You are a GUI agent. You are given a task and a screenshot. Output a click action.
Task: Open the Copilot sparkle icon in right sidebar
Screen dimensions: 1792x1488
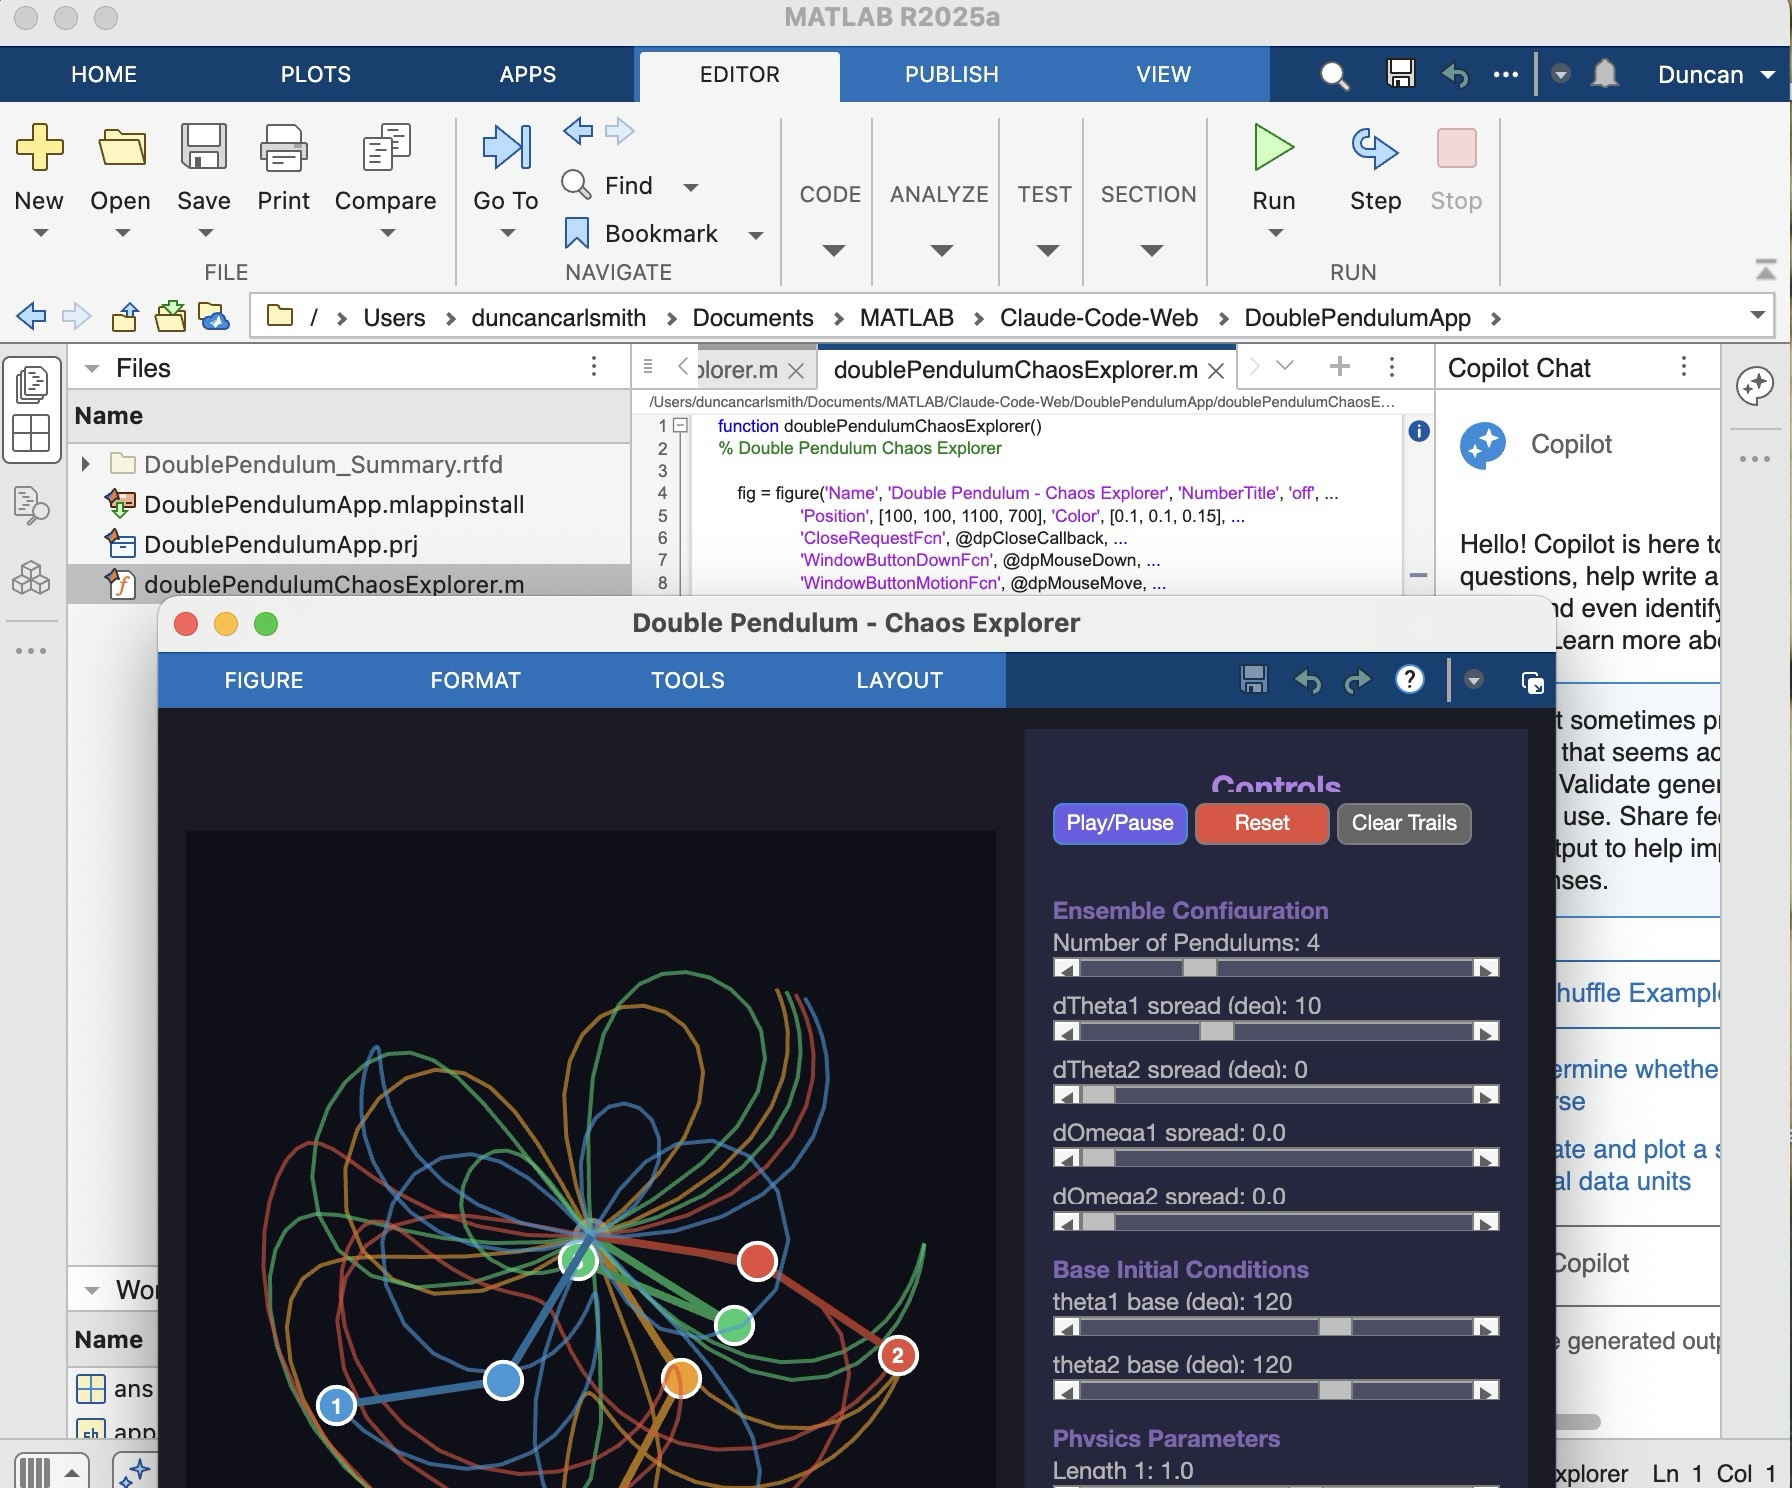(x=1755, y=385)
